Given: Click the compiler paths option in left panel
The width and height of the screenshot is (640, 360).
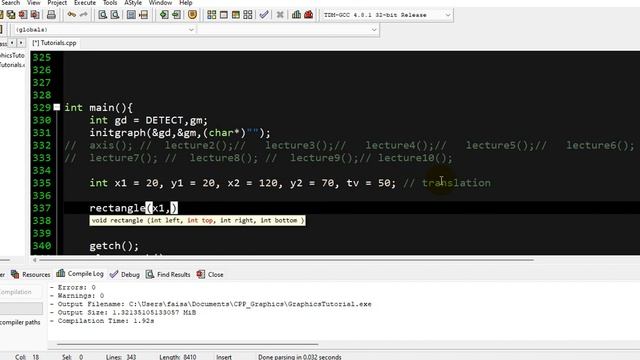Looking at the screenshot, I should pos(20,322).
